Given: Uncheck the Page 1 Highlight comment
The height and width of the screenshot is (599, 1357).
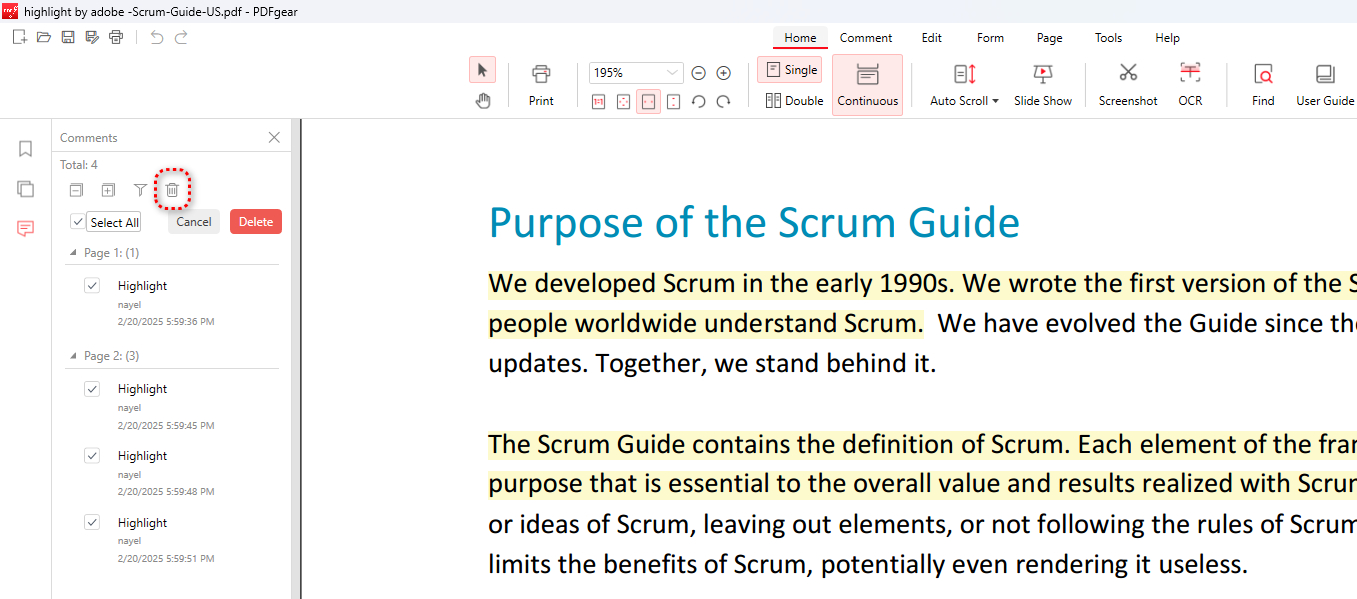Looking at the screenshot, I should tap(92, 286).
